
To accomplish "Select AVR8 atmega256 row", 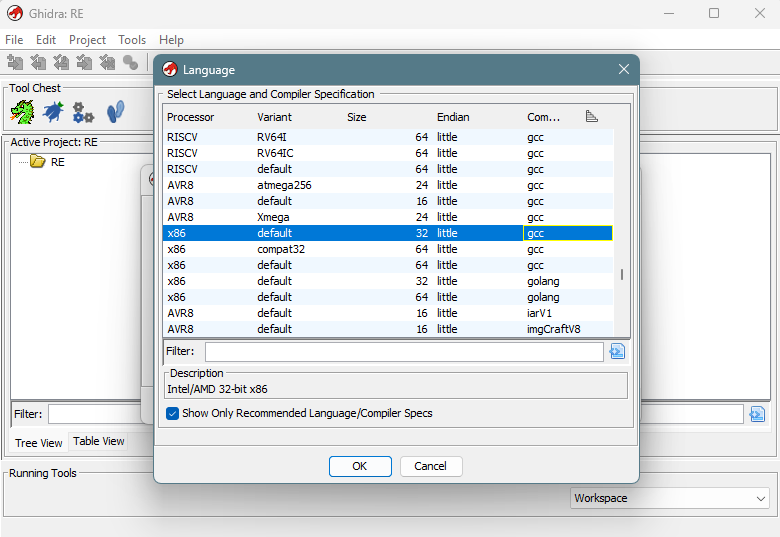I will tap(389, 185).
